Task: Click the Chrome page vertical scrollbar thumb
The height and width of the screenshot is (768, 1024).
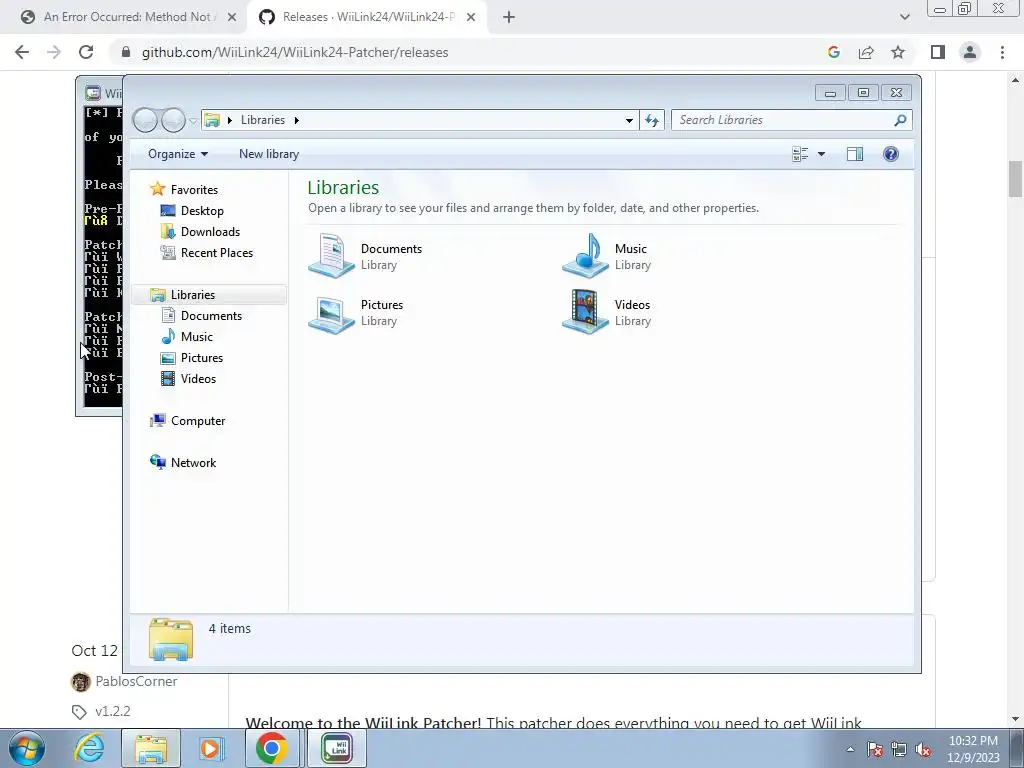Action: (1015, 178)
